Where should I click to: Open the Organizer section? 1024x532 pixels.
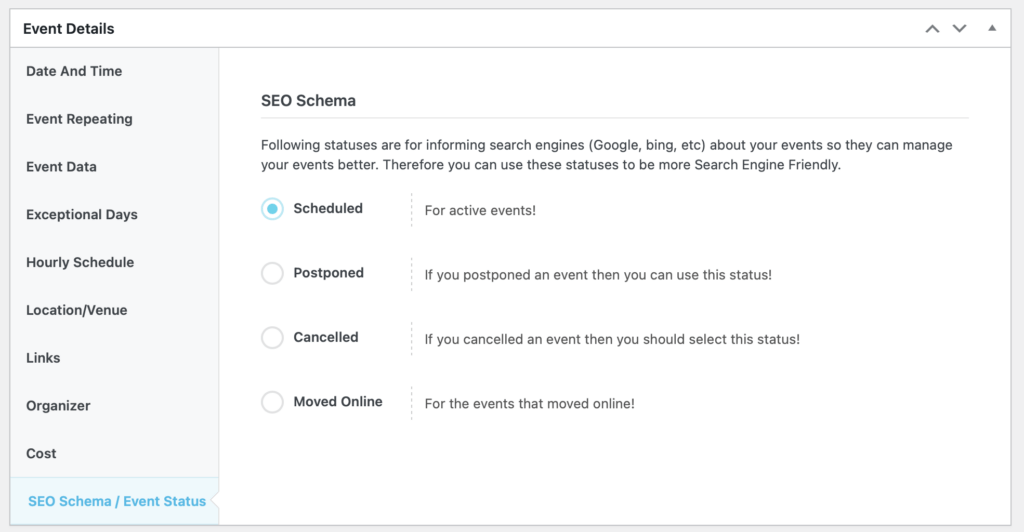(x=58, y=406)
